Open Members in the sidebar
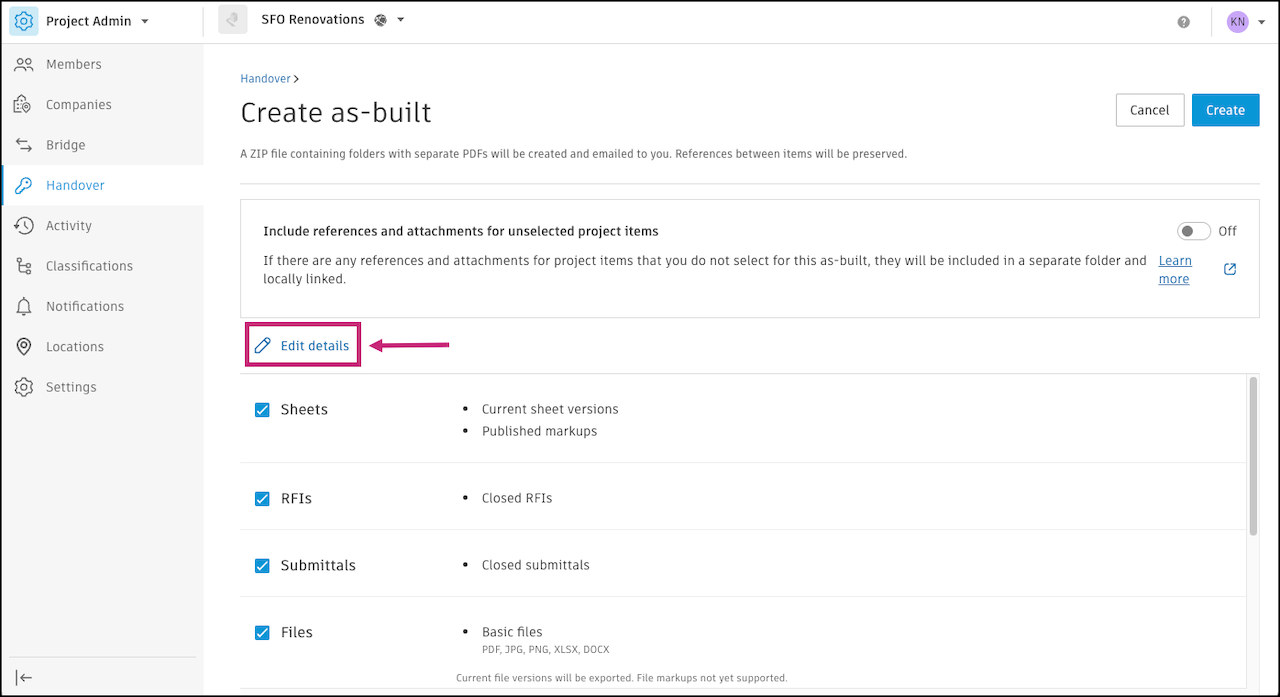1280x697 pixels. (x=73, y=64)
